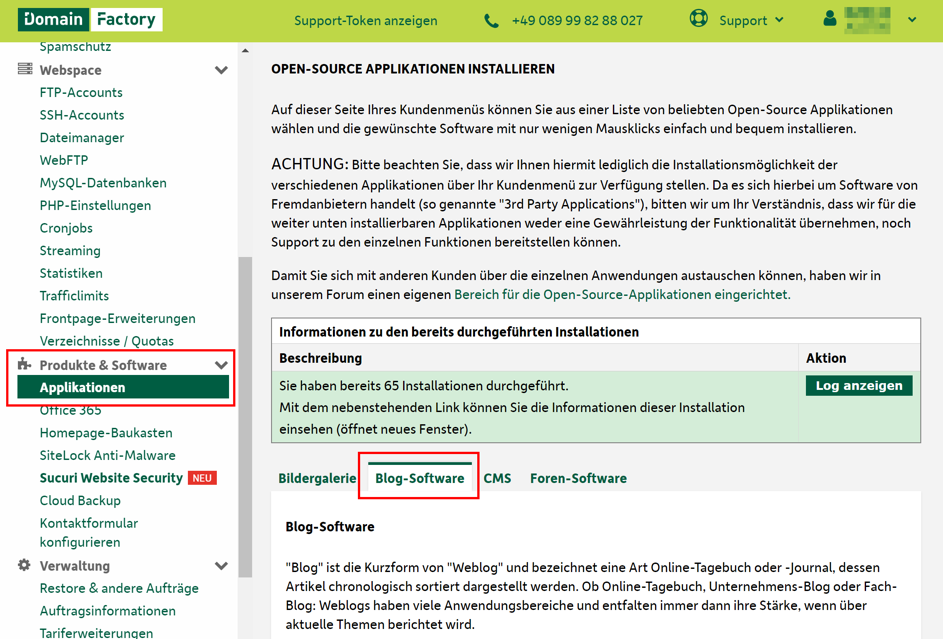Open Verzeichnisse / Quotas
The image size is (943, 639).
coord(106,341)
